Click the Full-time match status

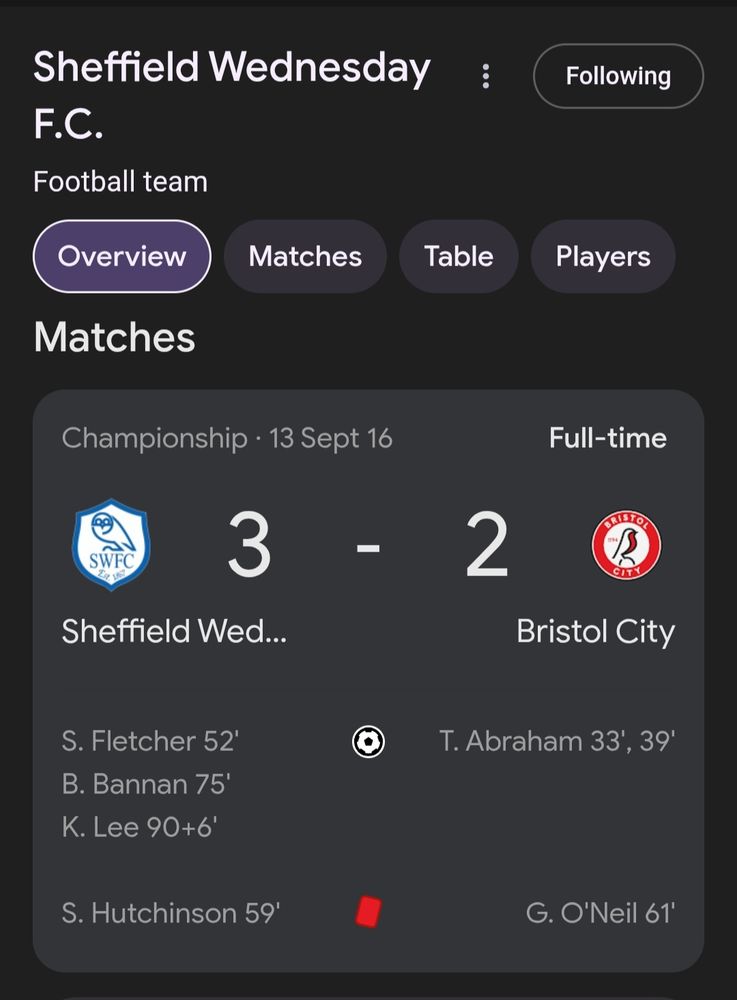[607, 438]
